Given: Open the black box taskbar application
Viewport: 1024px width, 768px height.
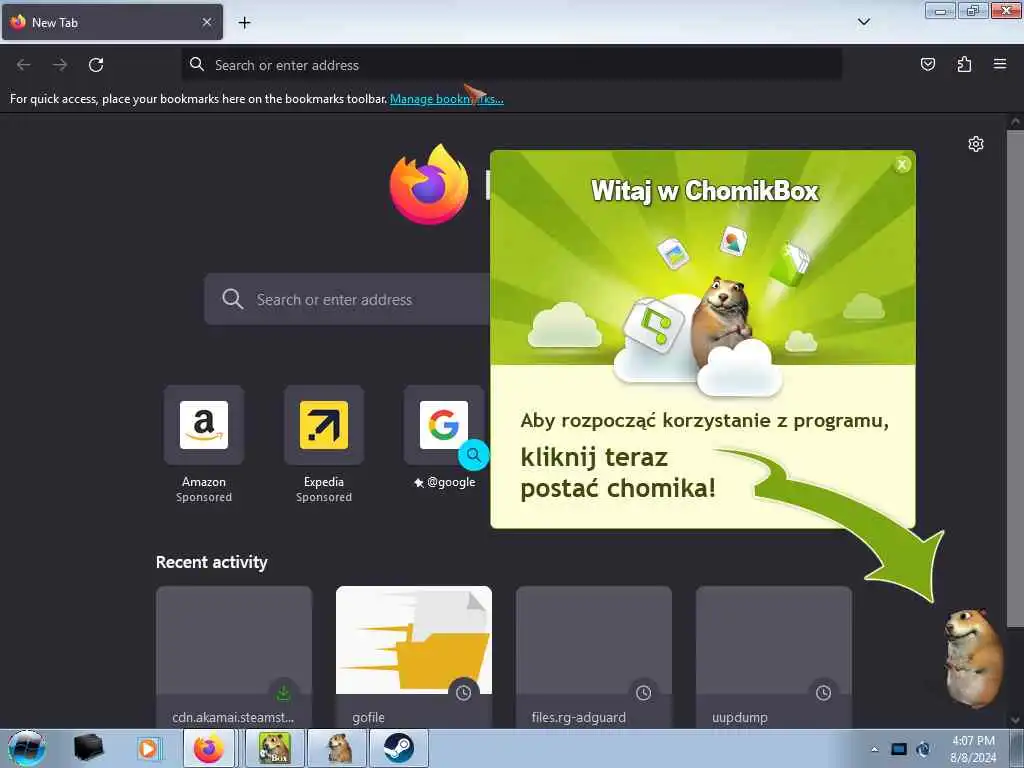Looking at the screenshot, I should tap(88, 748).
